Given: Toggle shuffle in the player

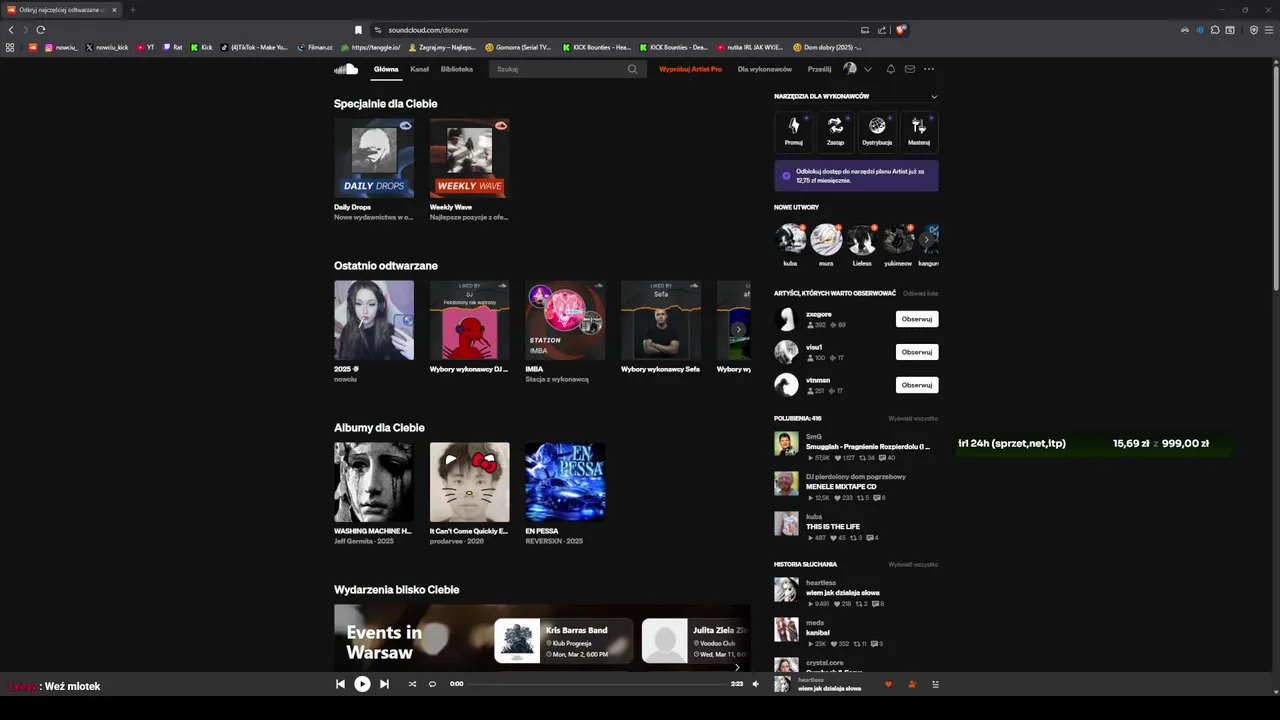Looking at the screenshot, I should 412,684.
